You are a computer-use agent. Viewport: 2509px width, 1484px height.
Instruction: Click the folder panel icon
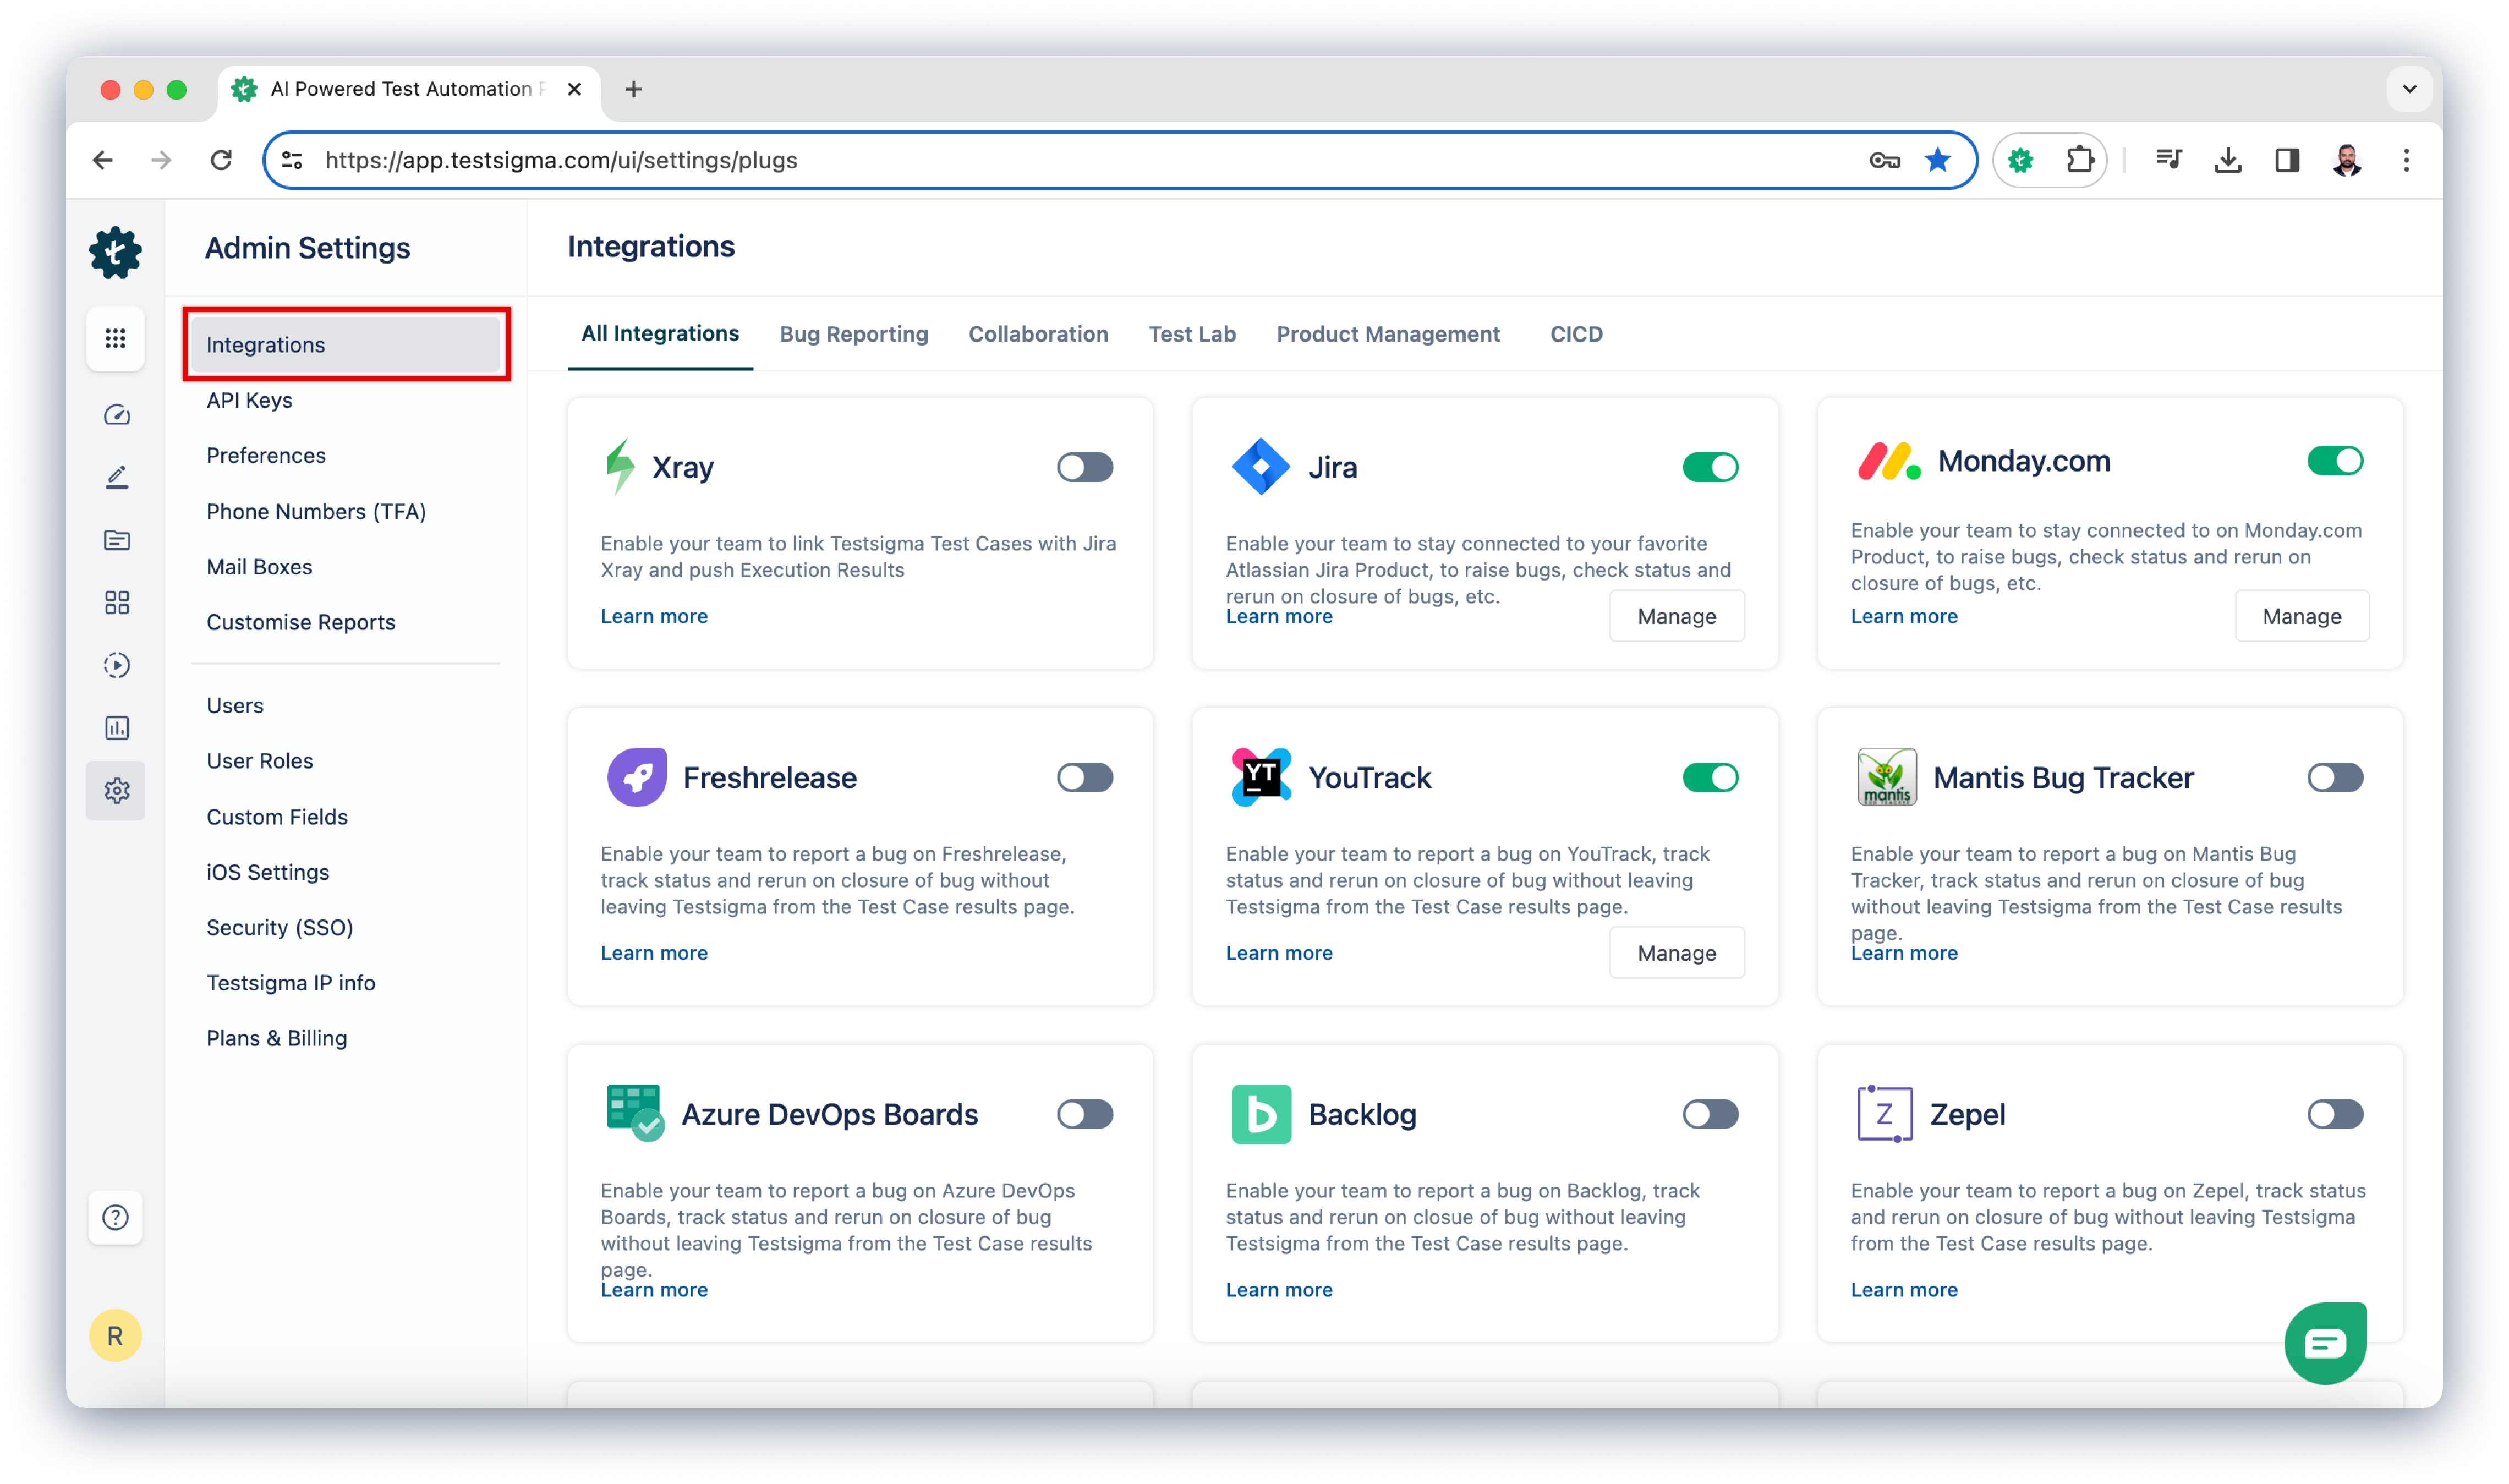click(x=115, y=539)
